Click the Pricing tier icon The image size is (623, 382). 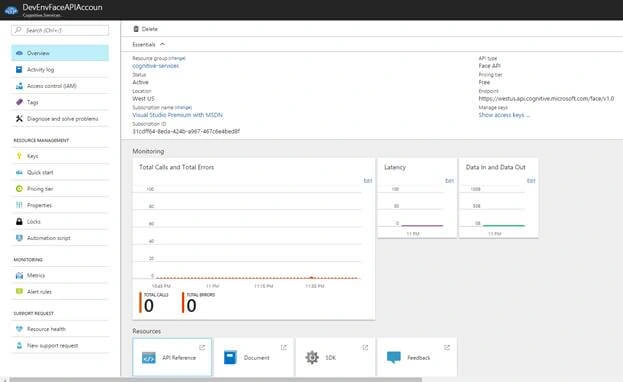pyautogui.click(x=19, y=189)
